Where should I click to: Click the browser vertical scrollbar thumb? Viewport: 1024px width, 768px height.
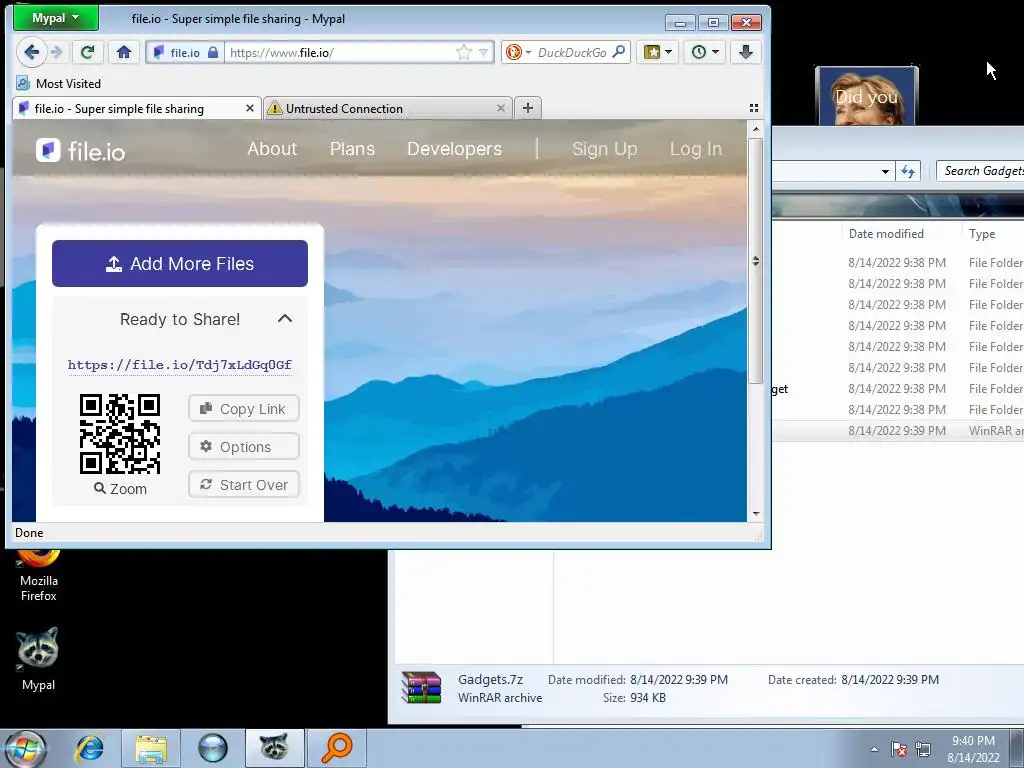pyautogui.click(x=756, y=261)
